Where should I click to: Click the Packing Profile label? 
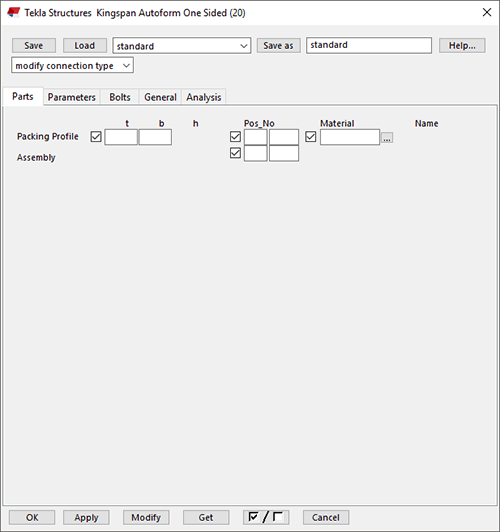48,136
